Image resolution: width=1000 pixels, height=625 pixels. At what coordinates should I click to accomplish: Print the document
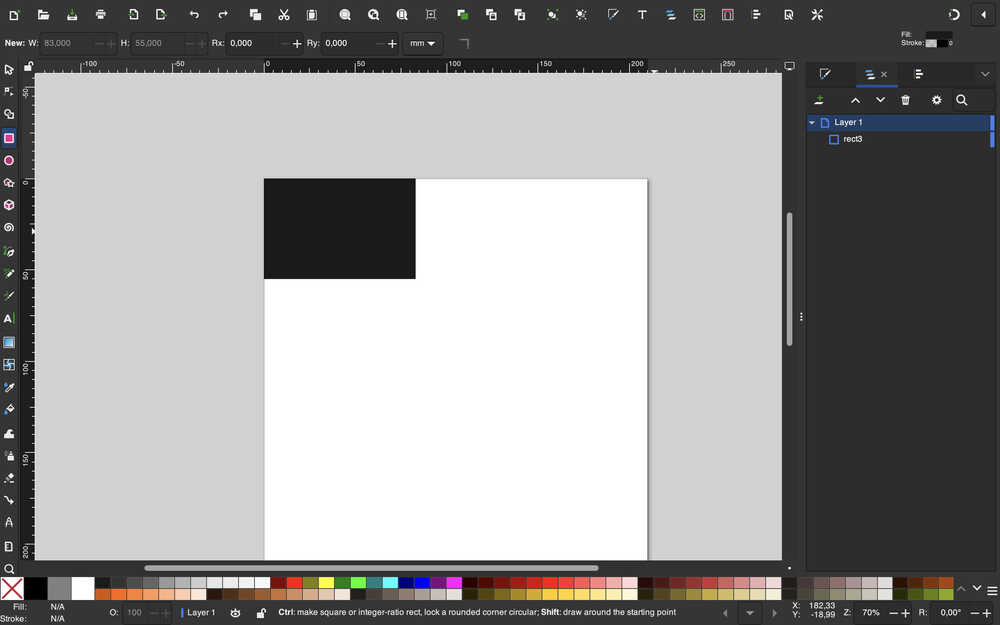click(101, 15)
